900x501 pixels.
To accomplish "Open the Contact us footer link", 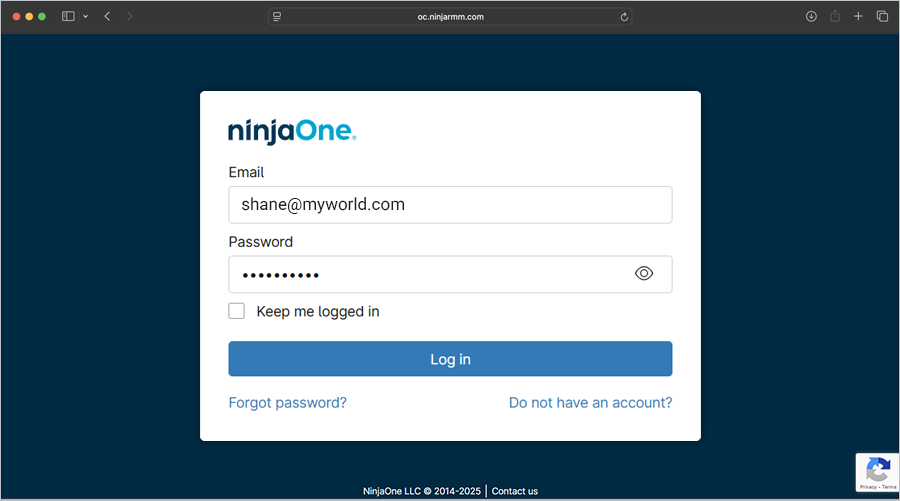I will 515,491.
